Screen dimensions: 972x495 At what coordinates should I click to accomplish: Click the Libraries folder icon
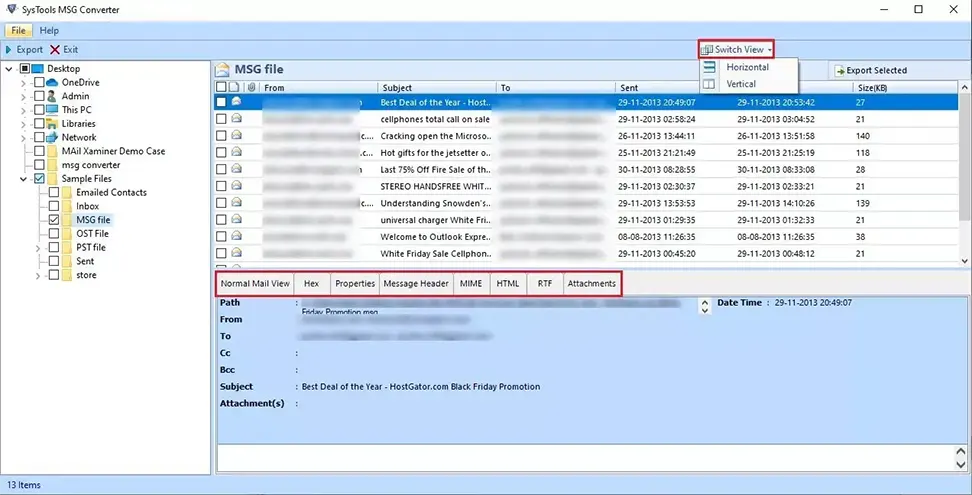pyautogui.click(x=52, y=123)
